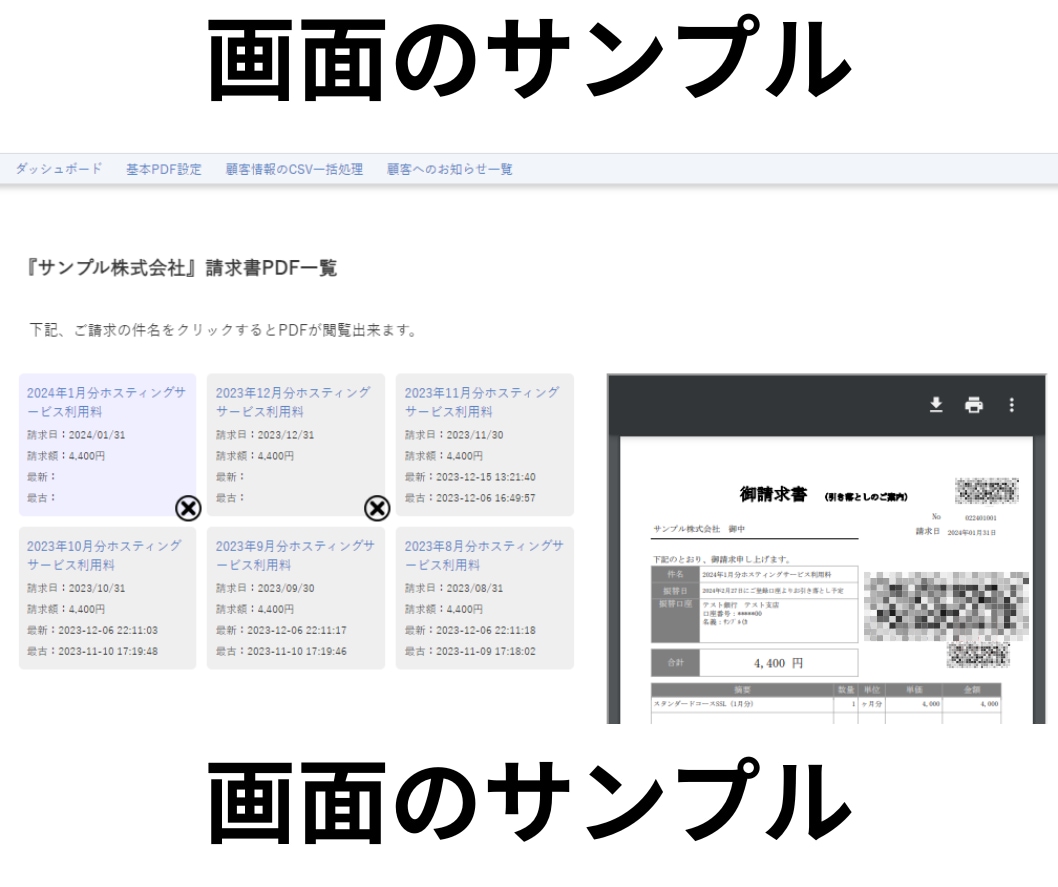Image resolution: width=1058 pixels, height=887 pixels.
Task: Click 最新：2023-12-06 22:11:18 timestamp
Action: coord(470,630)
